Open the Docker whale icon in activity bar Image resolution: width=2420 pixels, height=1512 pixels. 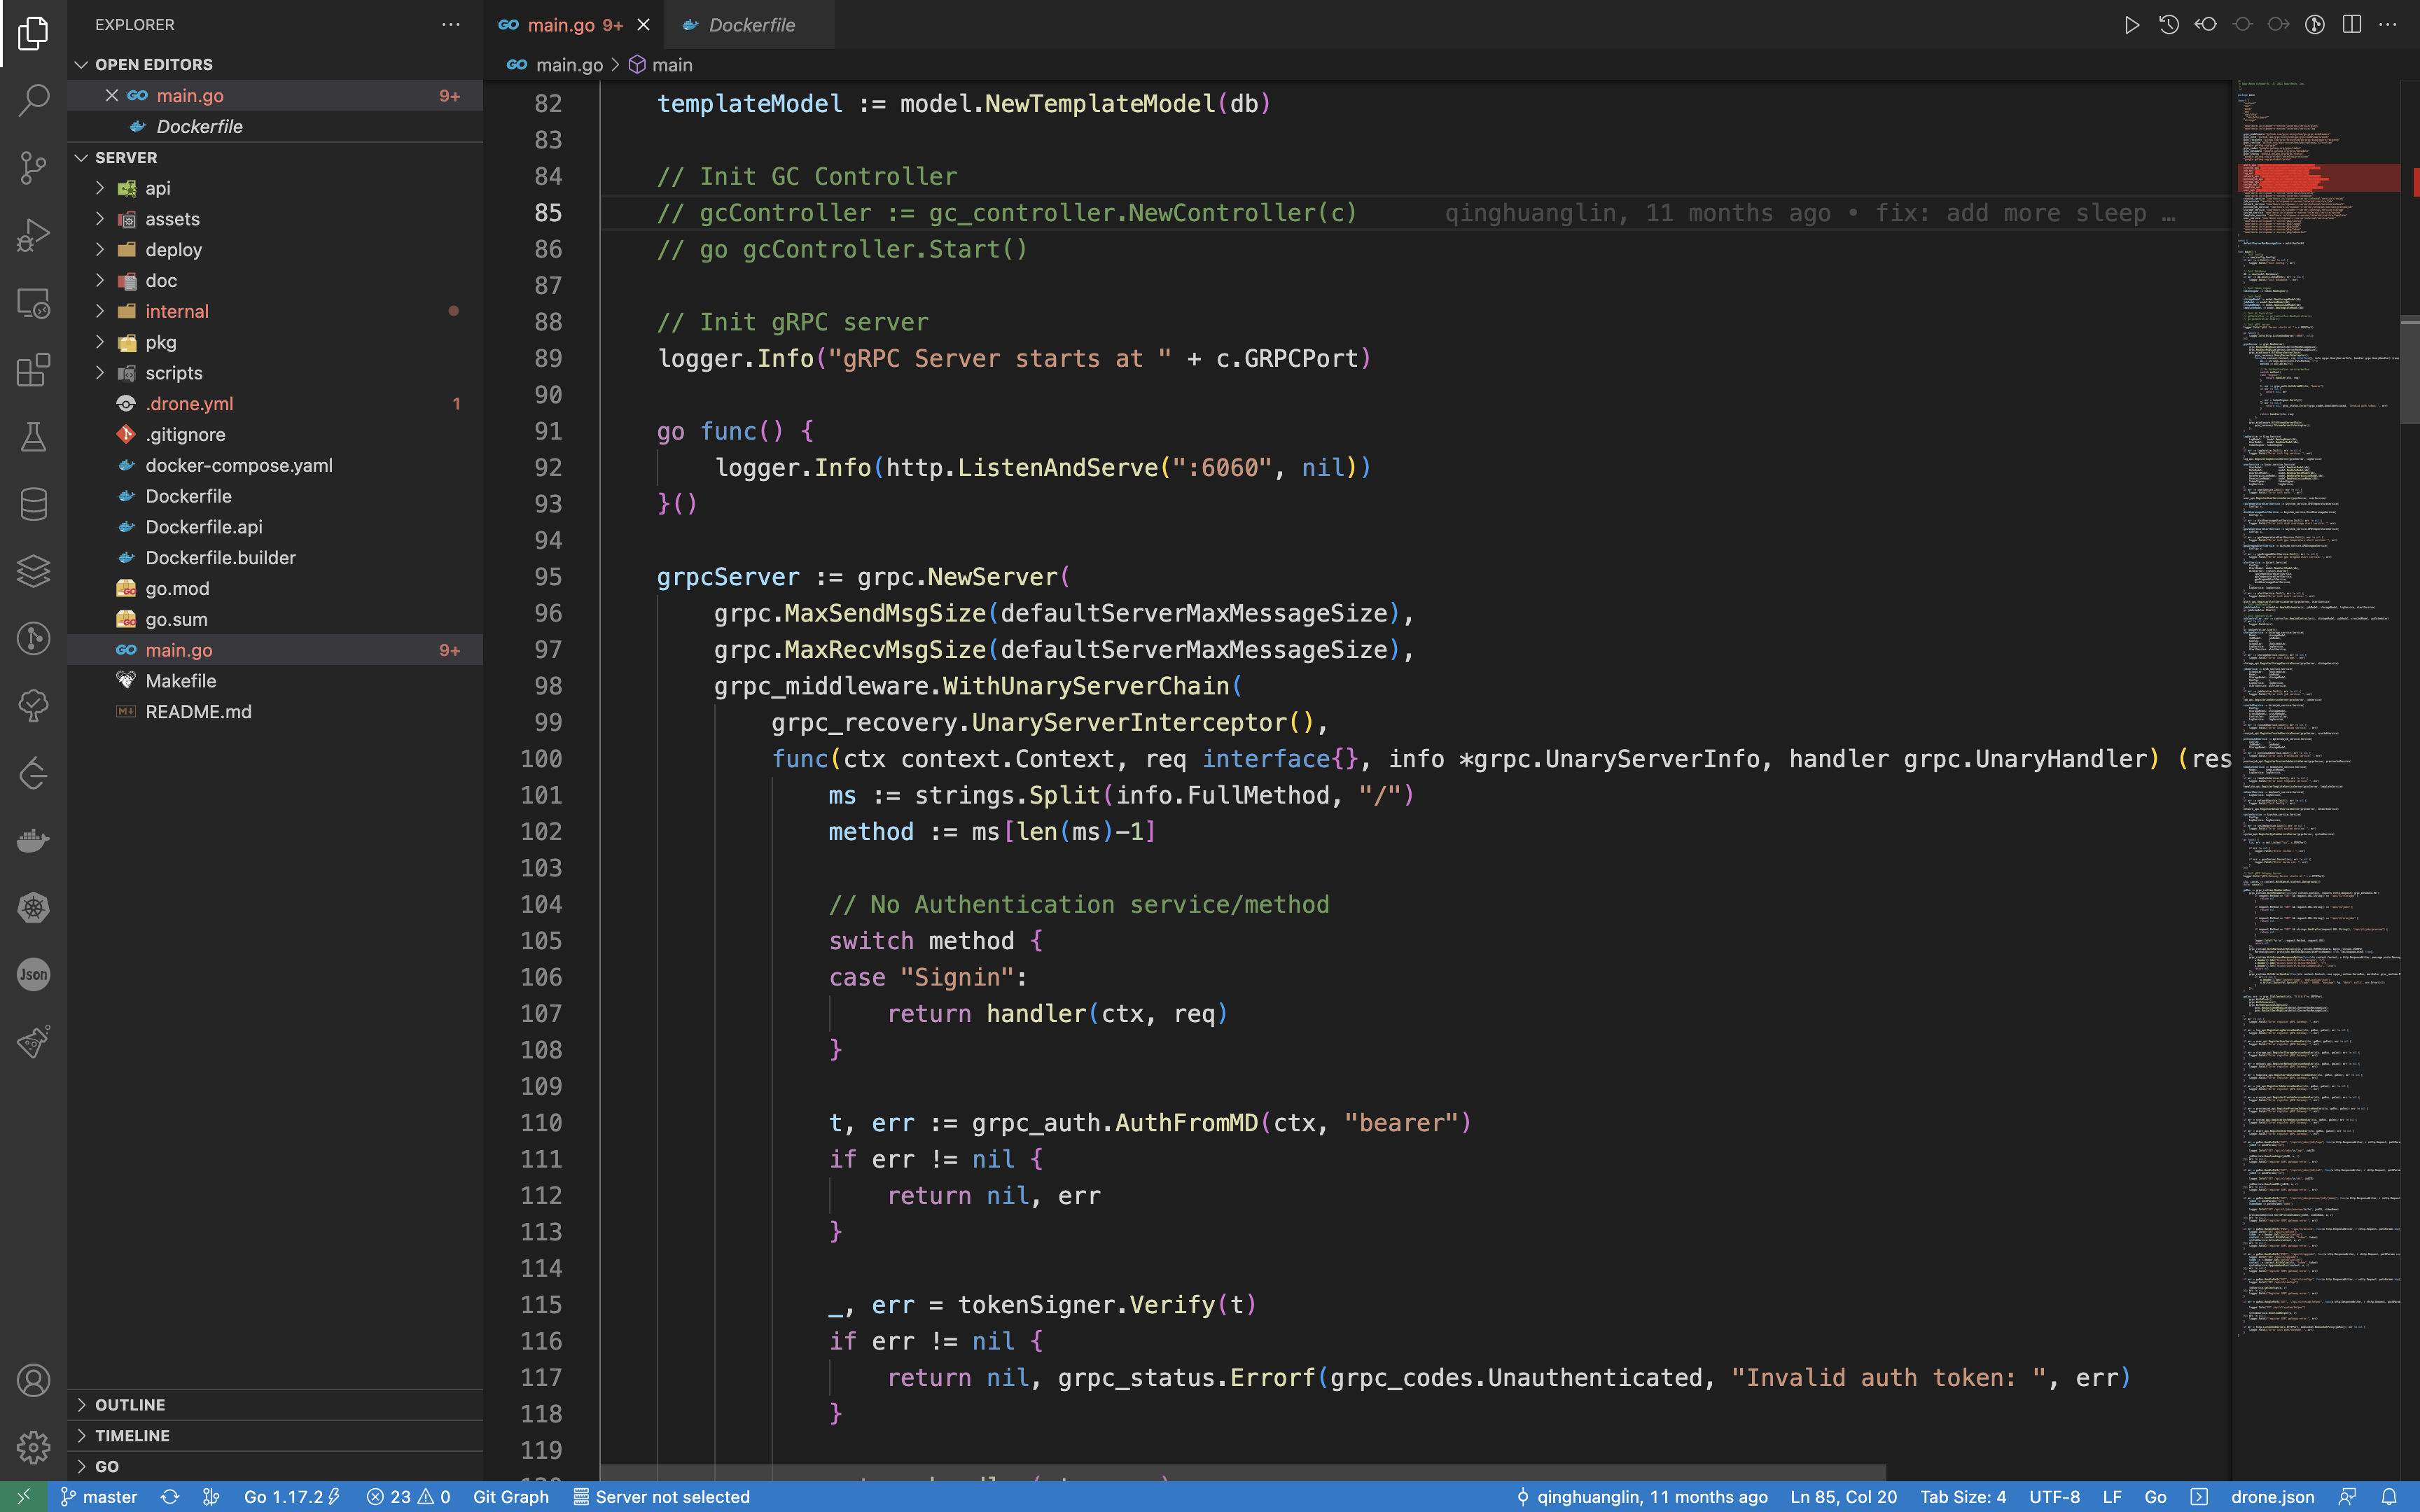(x=33, y=840)
